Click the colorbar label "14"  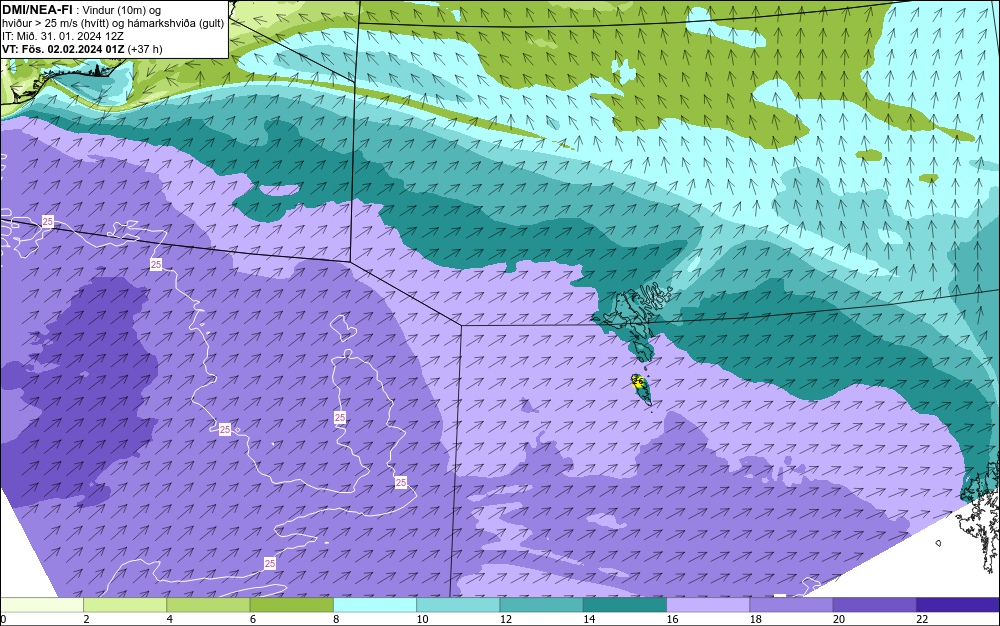pyautogui.click(x=589, y=619)
